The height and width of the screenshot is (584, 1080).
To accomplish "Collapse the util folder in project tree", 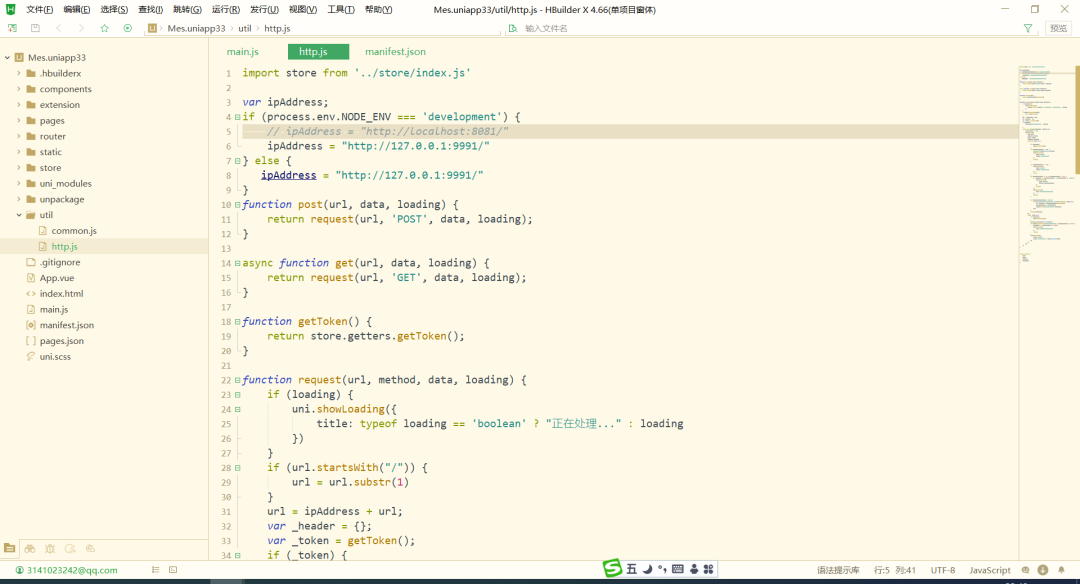I will tap(19, 215).
